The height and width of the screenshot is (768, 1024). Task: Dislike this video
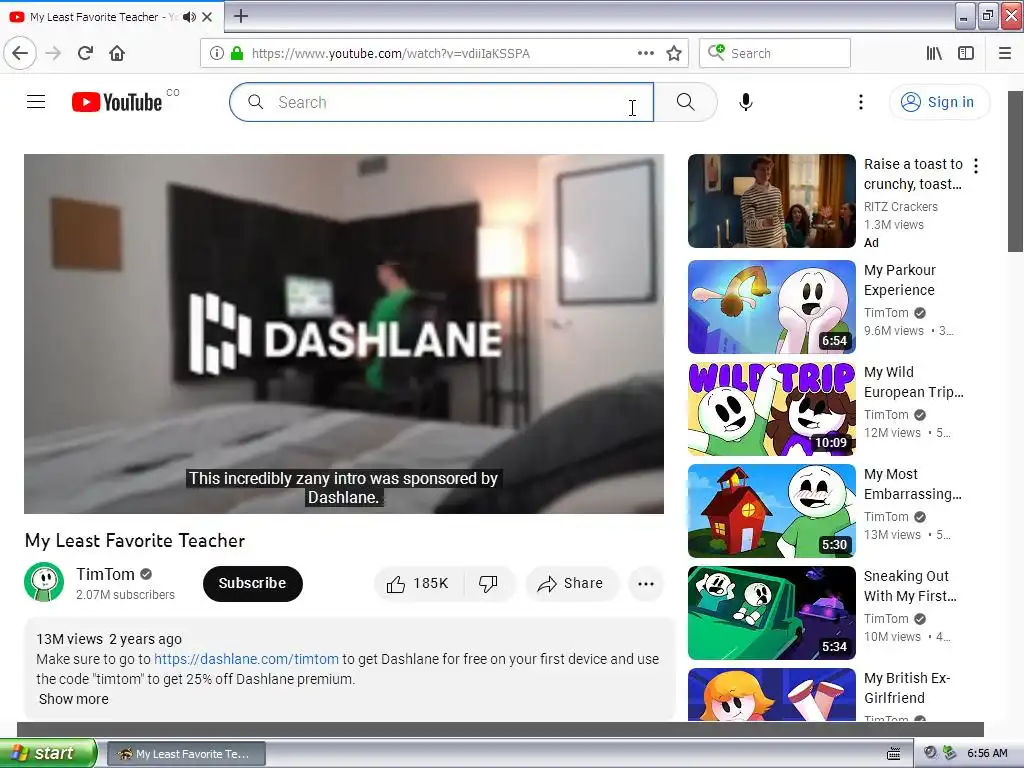point(488,583)
